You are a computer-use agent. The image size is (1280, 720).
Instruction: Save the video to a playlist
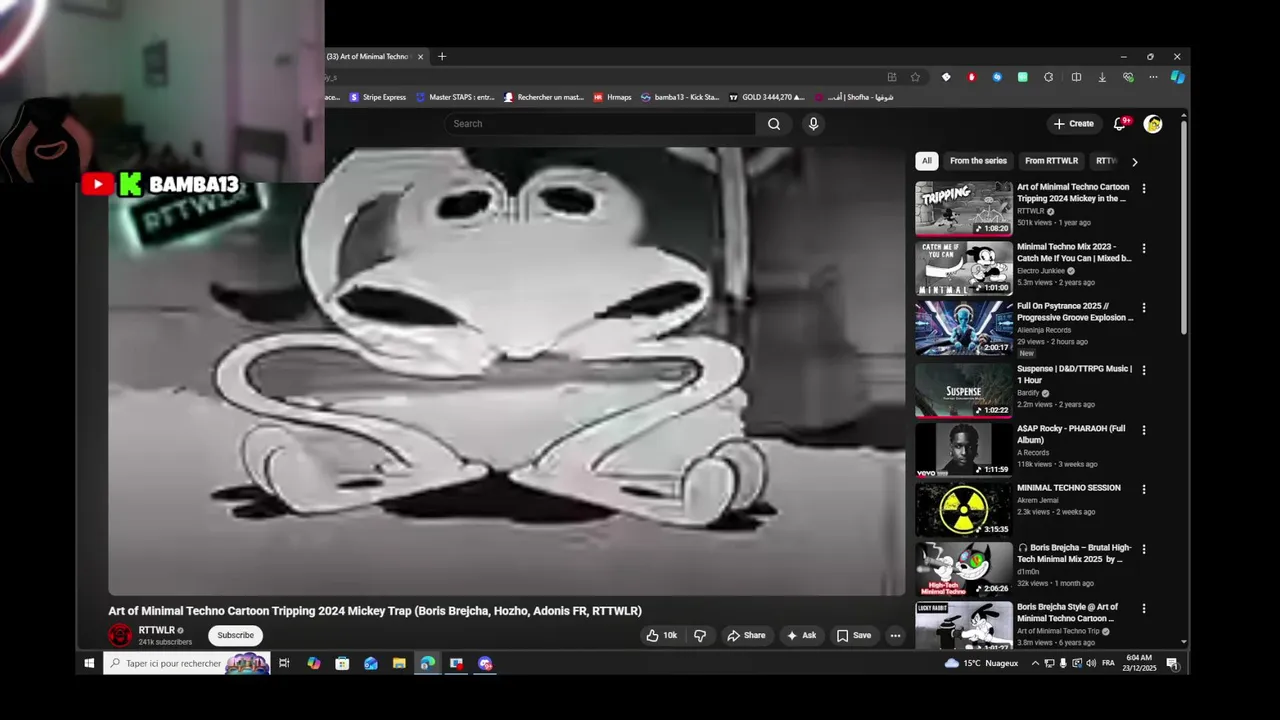tap(854, 635)
